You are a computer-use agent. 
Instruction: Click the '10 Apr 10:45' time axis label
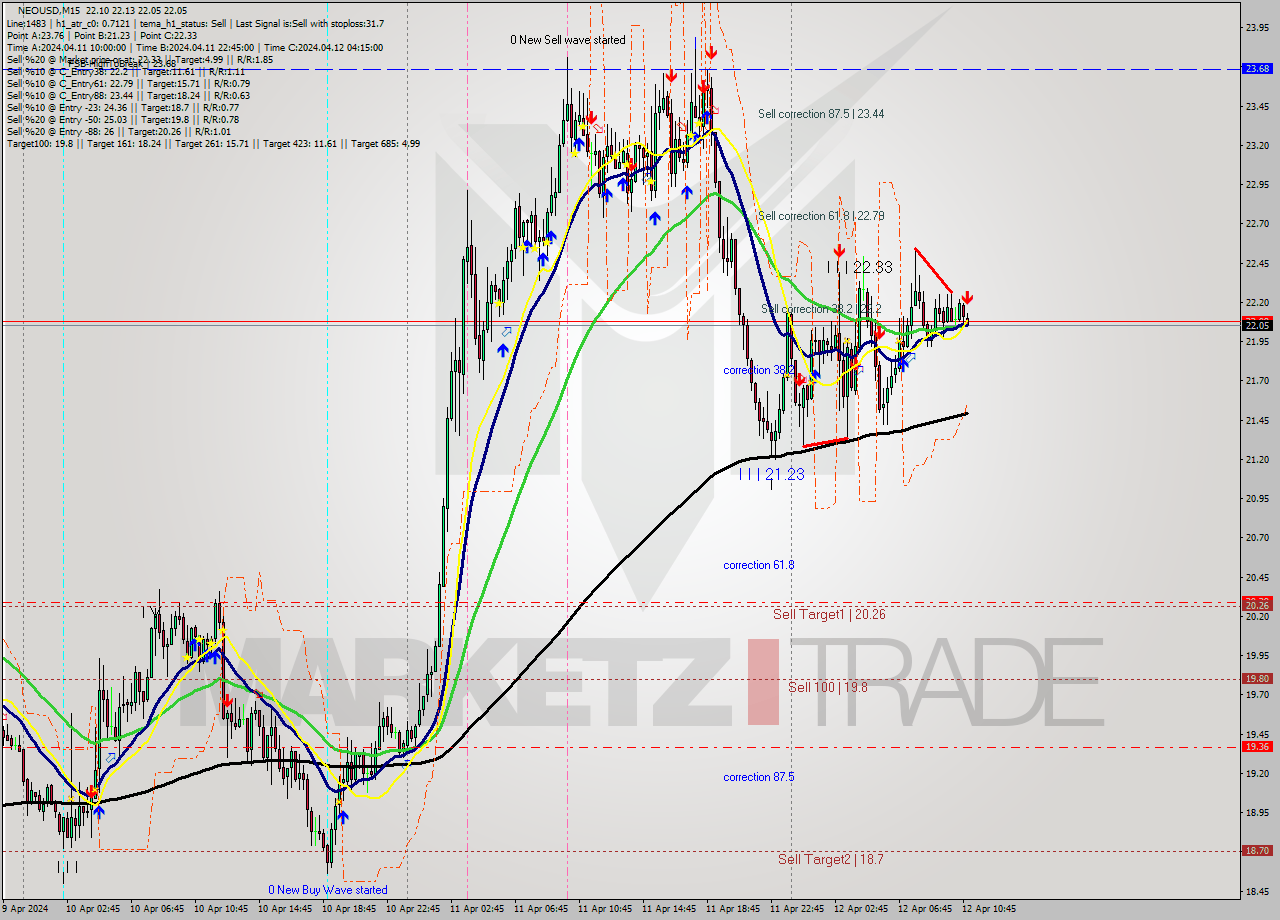pos(220,909)
